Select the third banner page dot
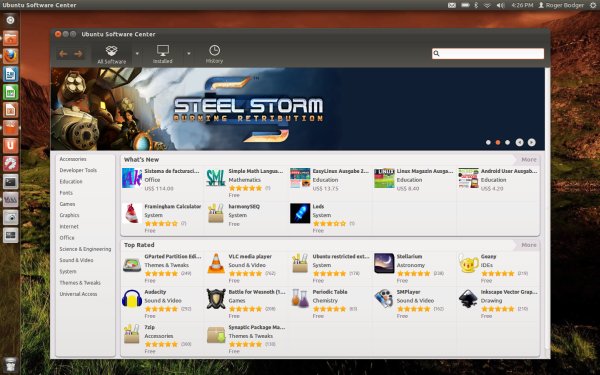The width and height of the screenshot is (600, 375). pyautogui.click(x=507, y=142)
